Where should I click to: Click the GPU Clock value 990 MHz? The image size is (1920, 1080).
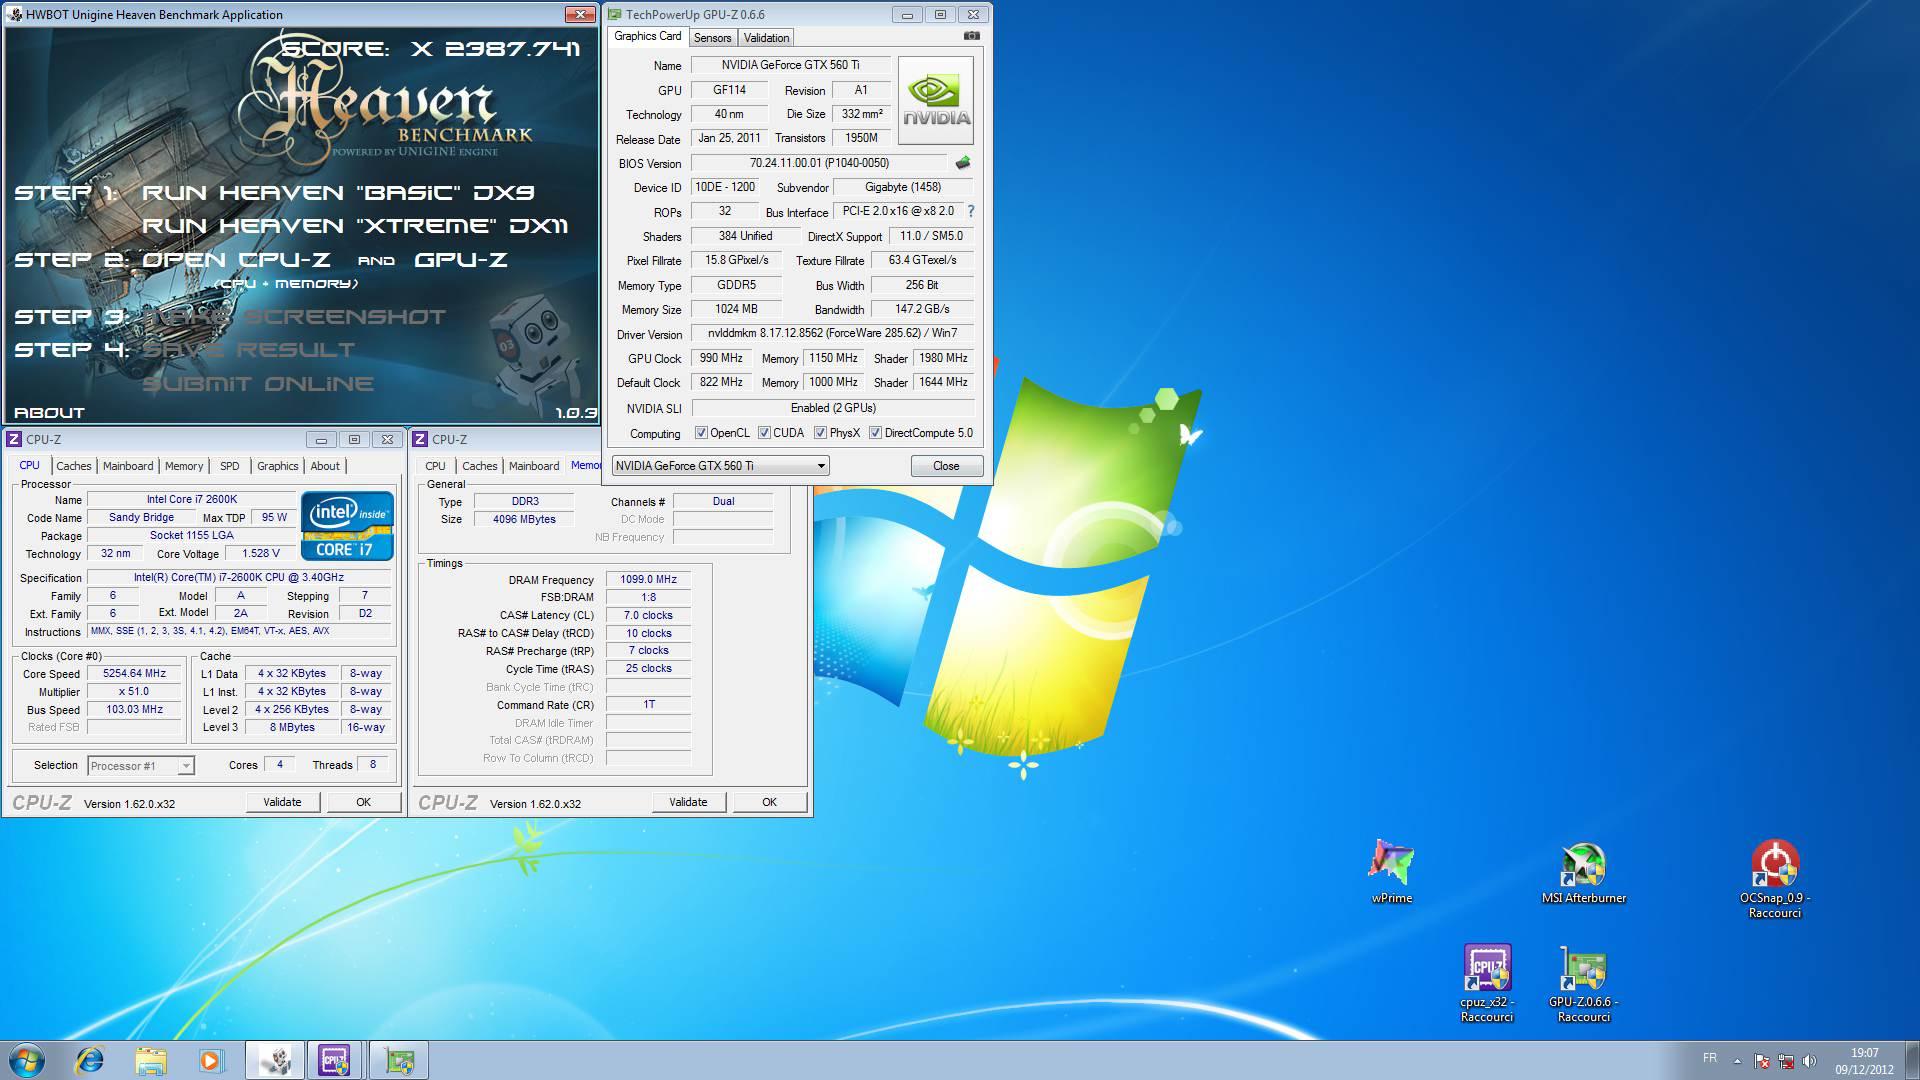point(721,358)
